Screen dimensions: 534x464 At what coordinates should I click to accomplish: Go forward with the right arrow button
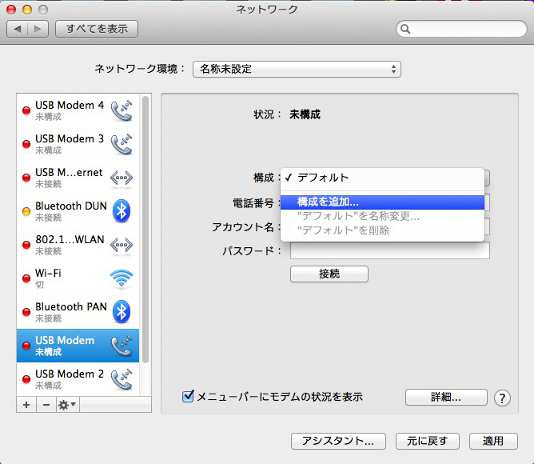point(38,29)
